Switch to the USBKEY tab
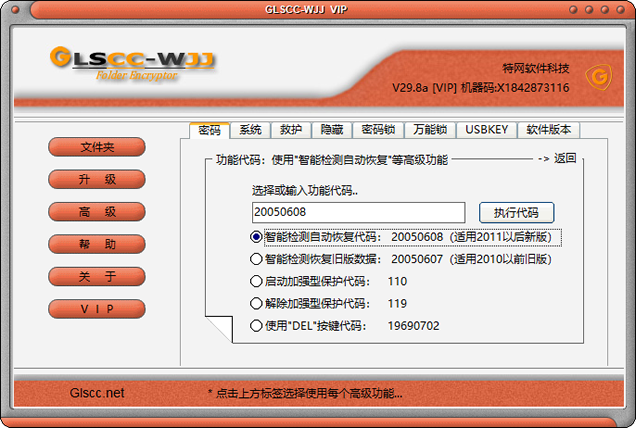Viewport: 636px width, 428px height. 486,130
